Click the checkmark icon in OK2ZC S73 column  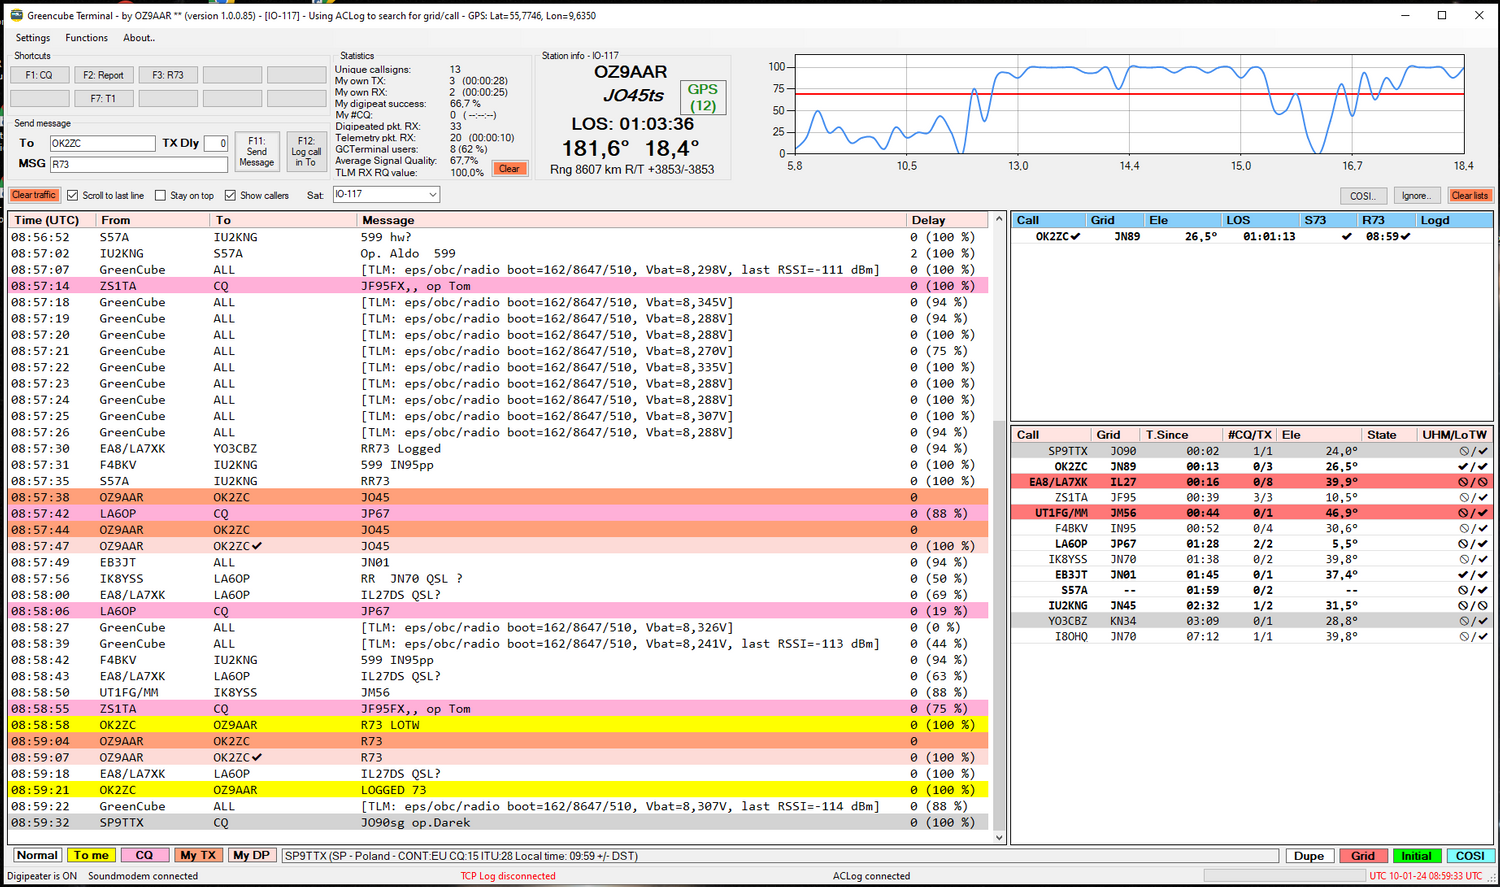tap(1346, 237)
